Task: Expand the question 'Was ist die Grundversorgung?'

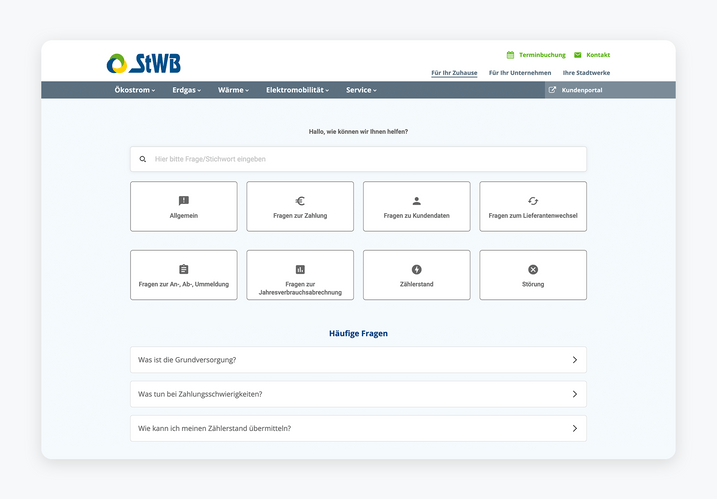Action: (x=358, y=360)
